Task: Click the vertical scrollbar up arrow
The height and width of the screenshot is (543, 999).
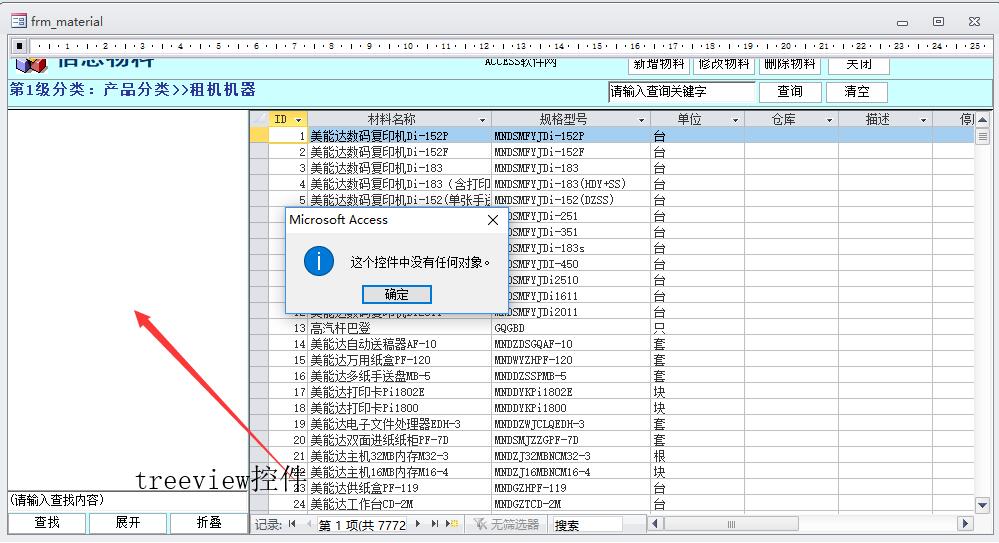Action: pyautogui.click(x=982, y=120)
